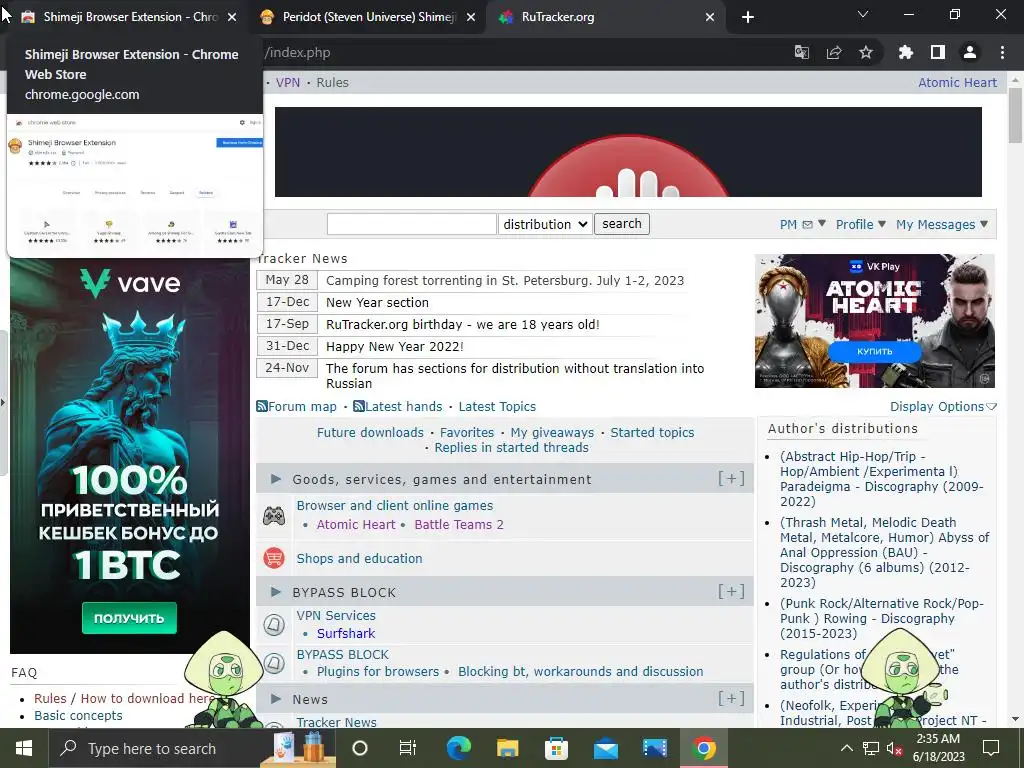The width and height of the screenshot is (1024, 768).
Task: Click the search button
Action: 622,224
